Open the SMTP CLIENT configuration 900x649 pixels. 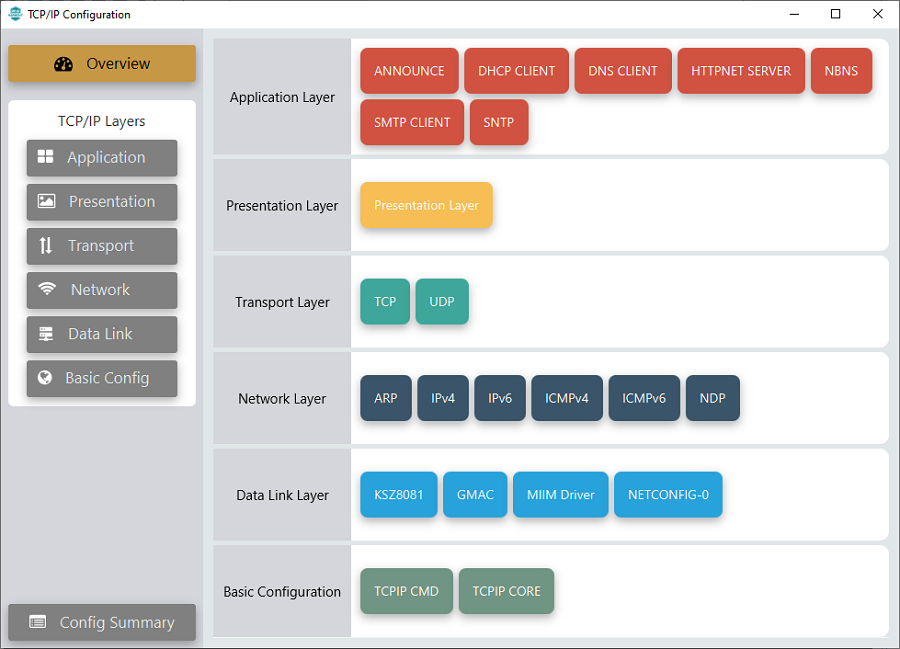pyautogui.click(x=412, y=122)
